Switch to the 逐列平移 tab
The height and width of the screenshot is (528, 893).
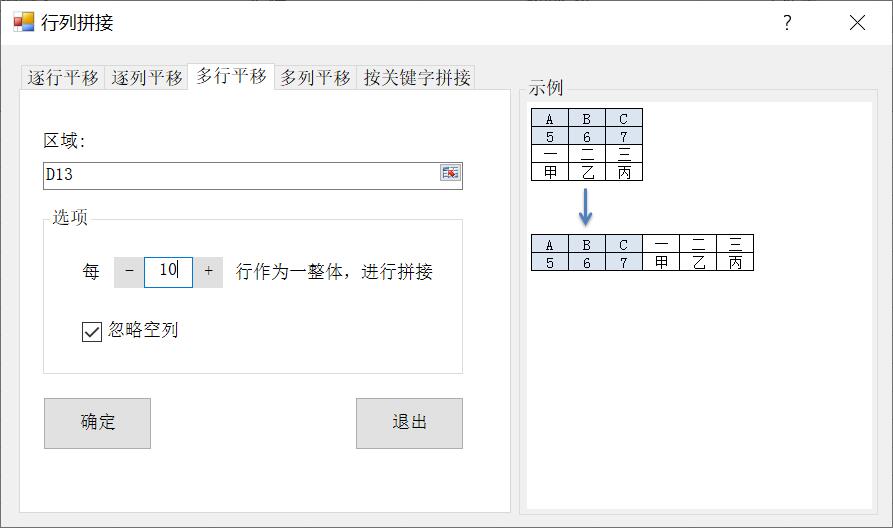point(146,77)
